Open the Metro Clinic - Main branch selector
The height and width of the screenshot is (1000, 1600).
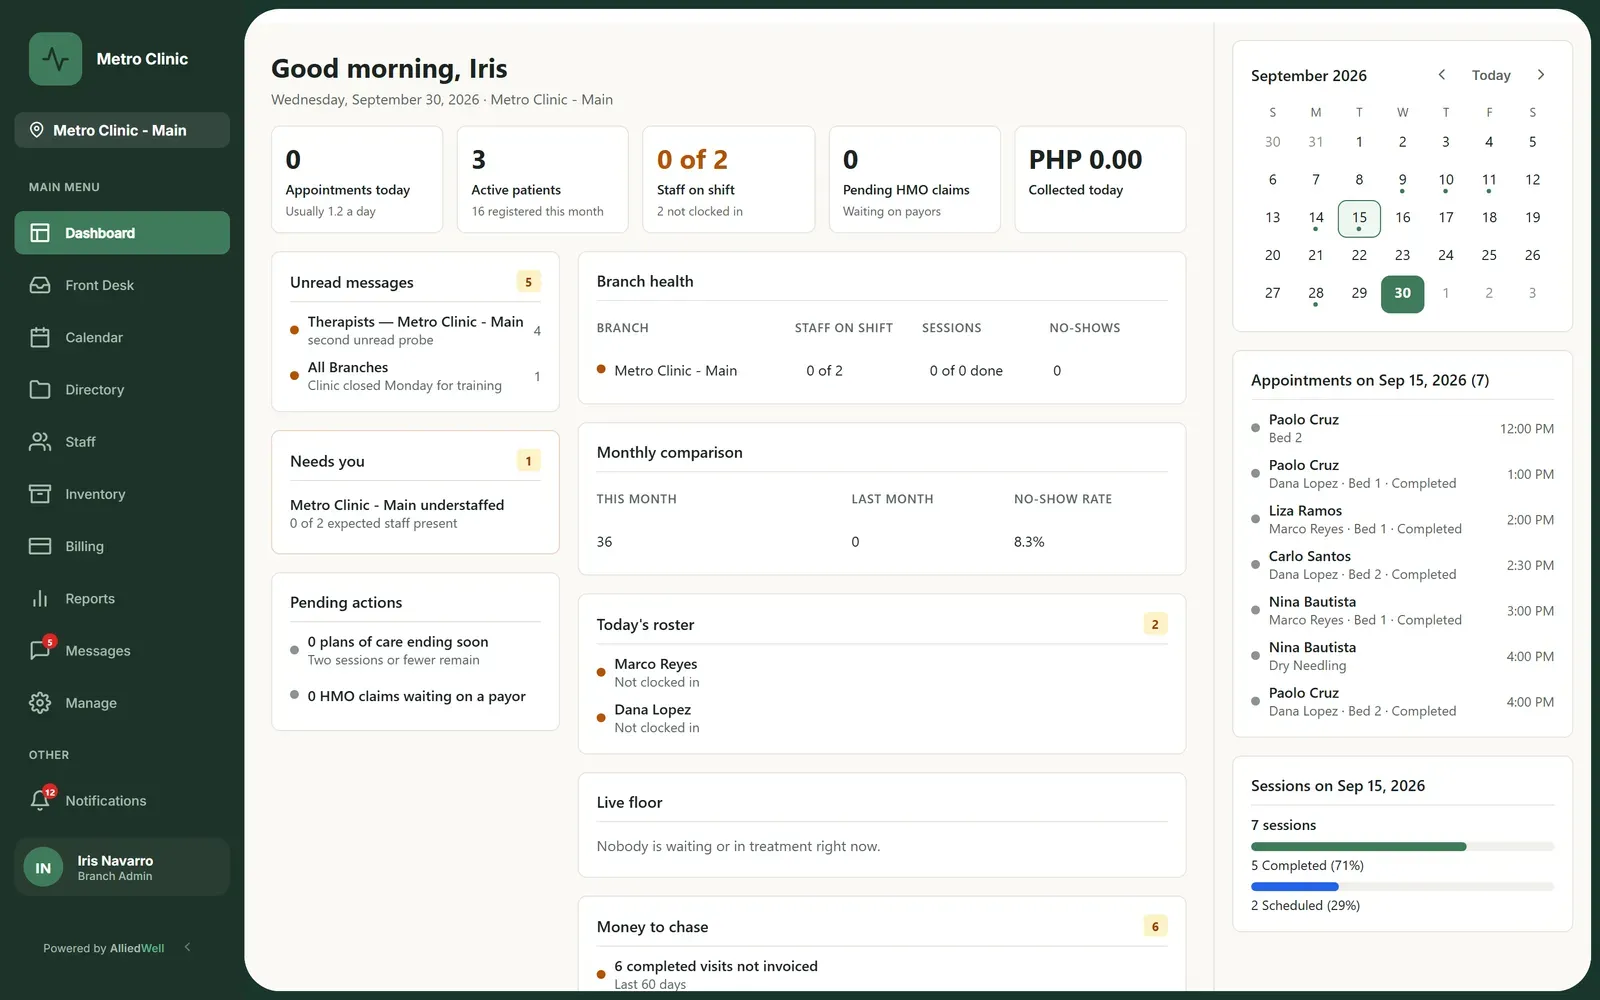(122, 130)
